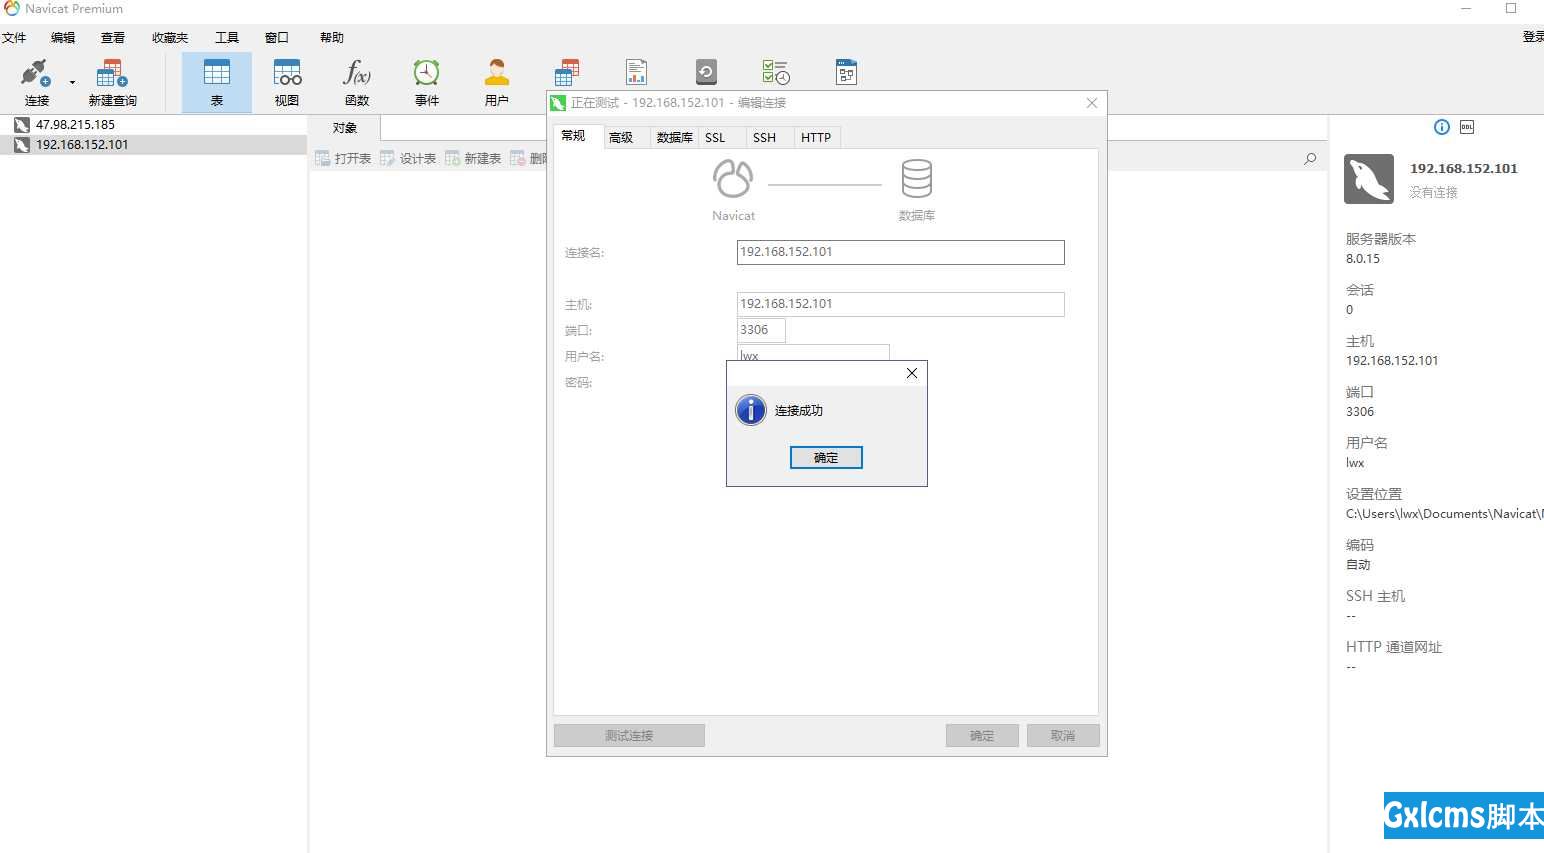The image size is (1544, 853).
Task: Open the 工具 menu
Action: [227, 38]
